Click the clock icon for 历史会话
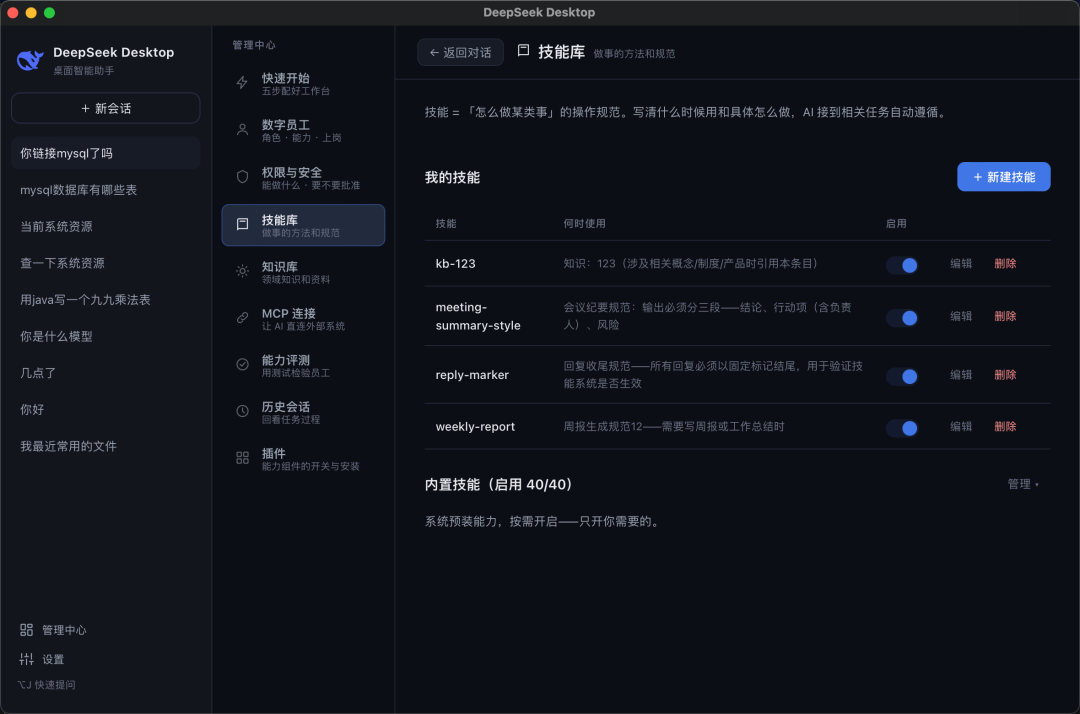This screenshot has width=1080, height=714. 242,412
